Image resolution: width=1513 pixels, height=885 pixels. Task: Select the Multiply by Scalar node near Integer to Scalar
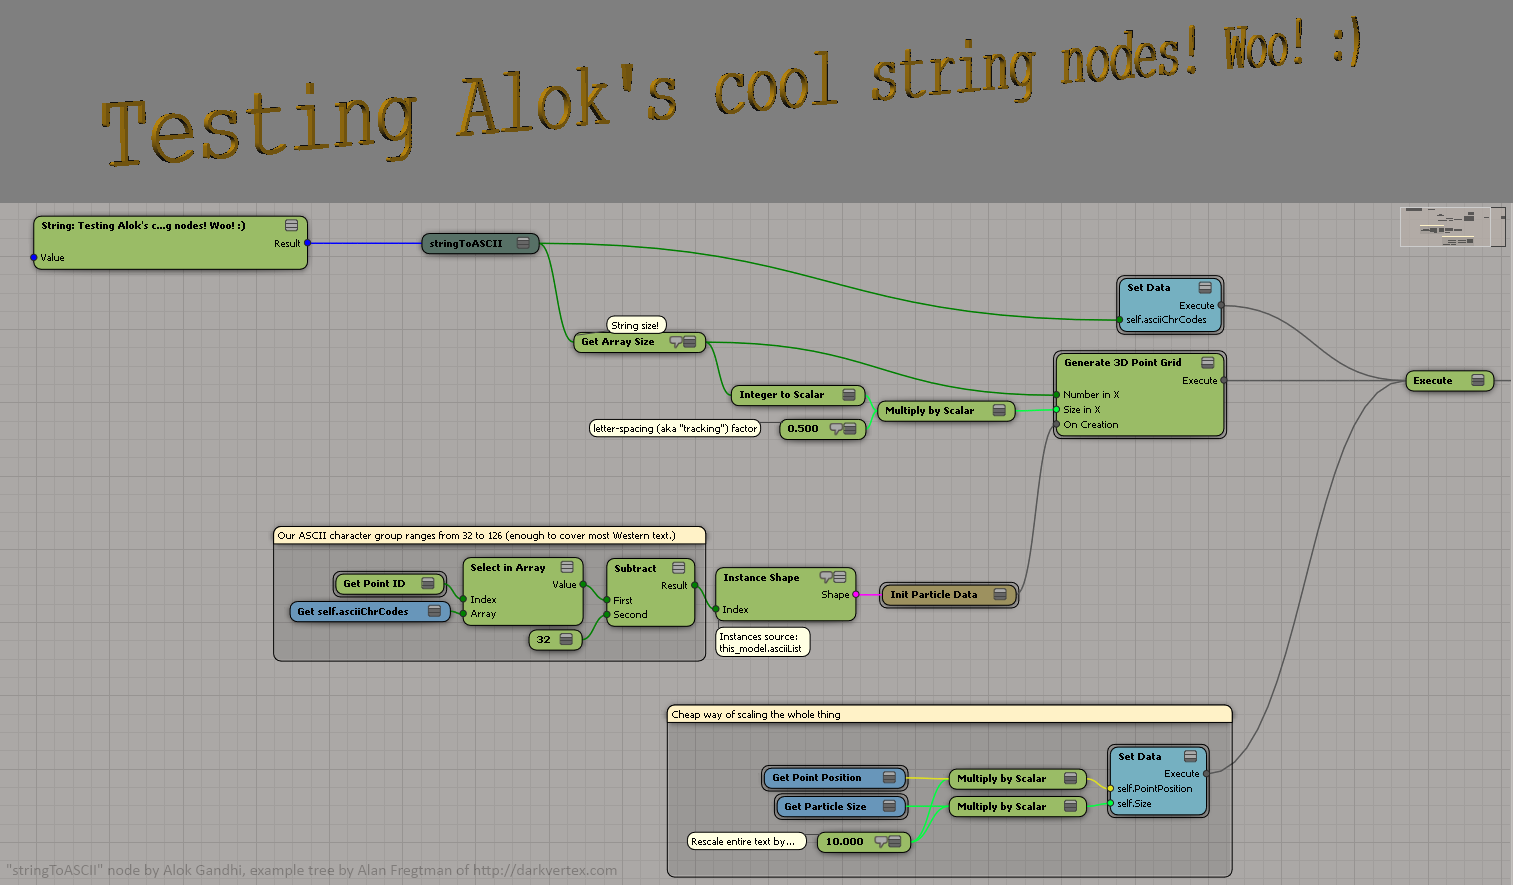929,411
